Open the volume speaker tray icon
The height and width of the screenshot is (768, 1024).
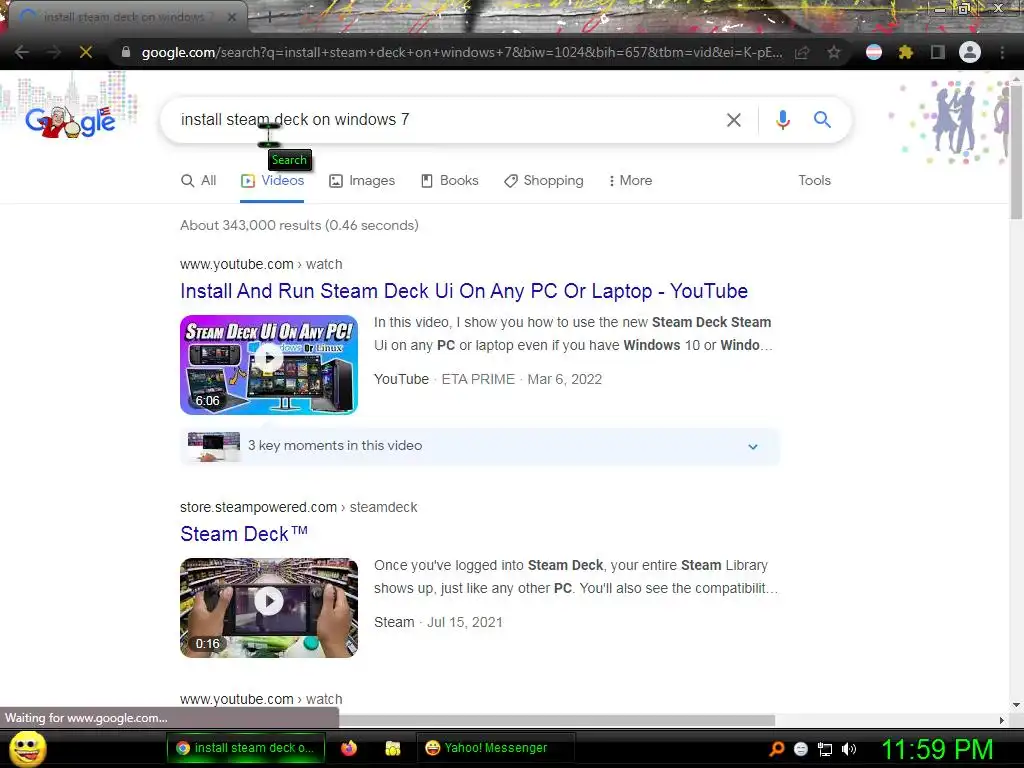click(x=848, y=749)
